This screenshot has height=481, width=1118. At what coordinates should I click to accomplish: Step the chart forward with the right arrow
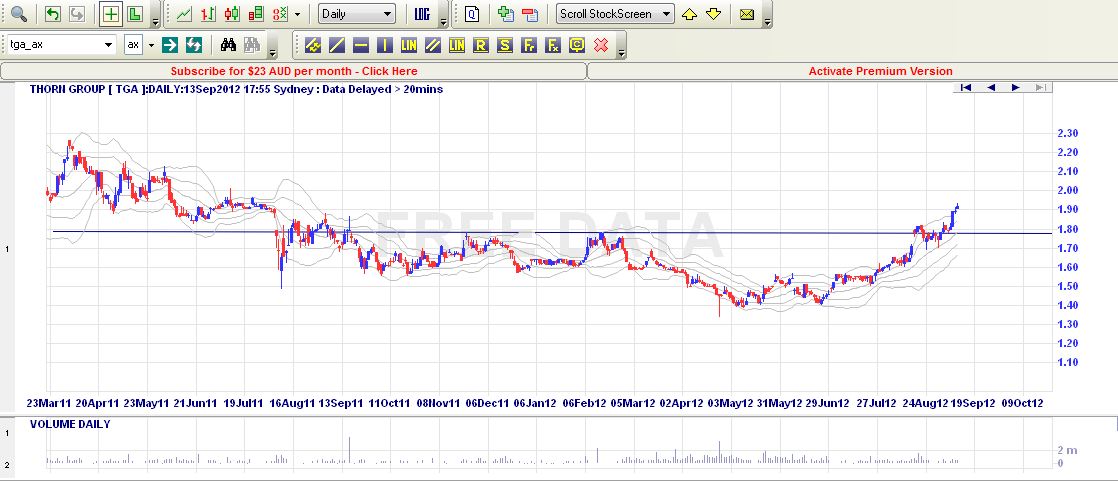click(1016, 88)
